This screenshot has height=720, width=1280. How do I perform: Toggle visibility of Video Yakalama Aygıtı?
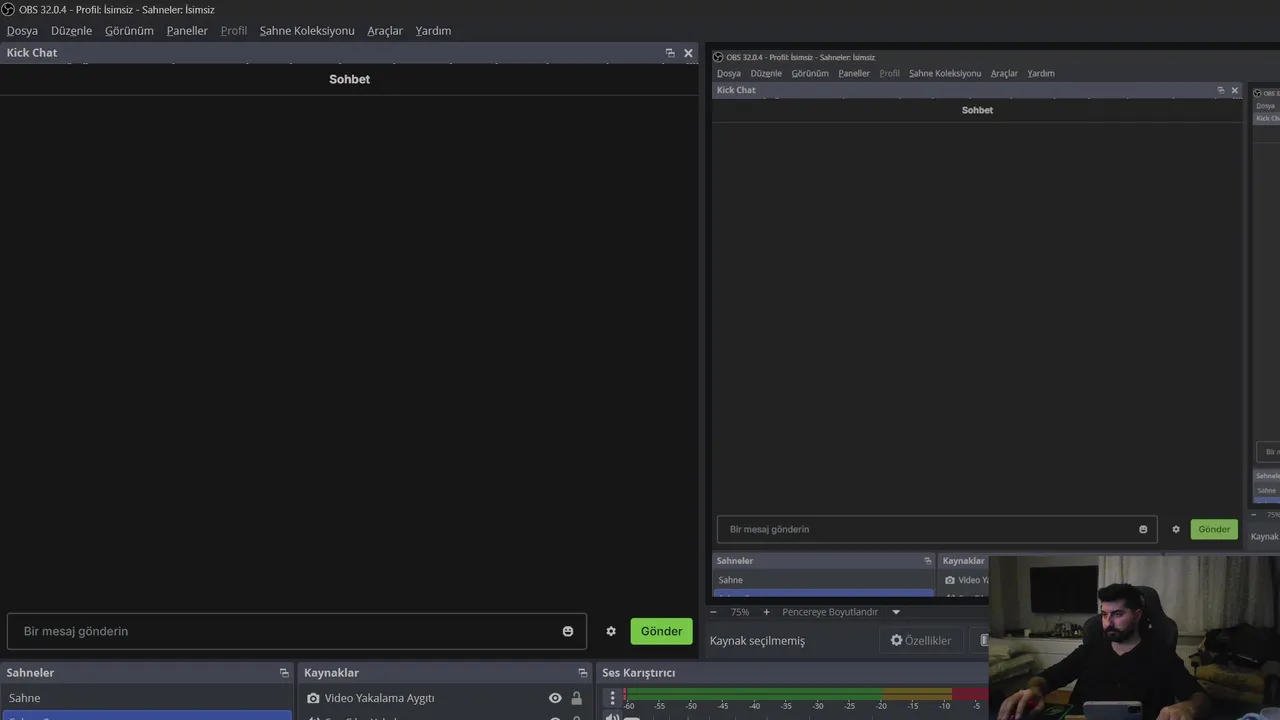(x=555, y=698)
